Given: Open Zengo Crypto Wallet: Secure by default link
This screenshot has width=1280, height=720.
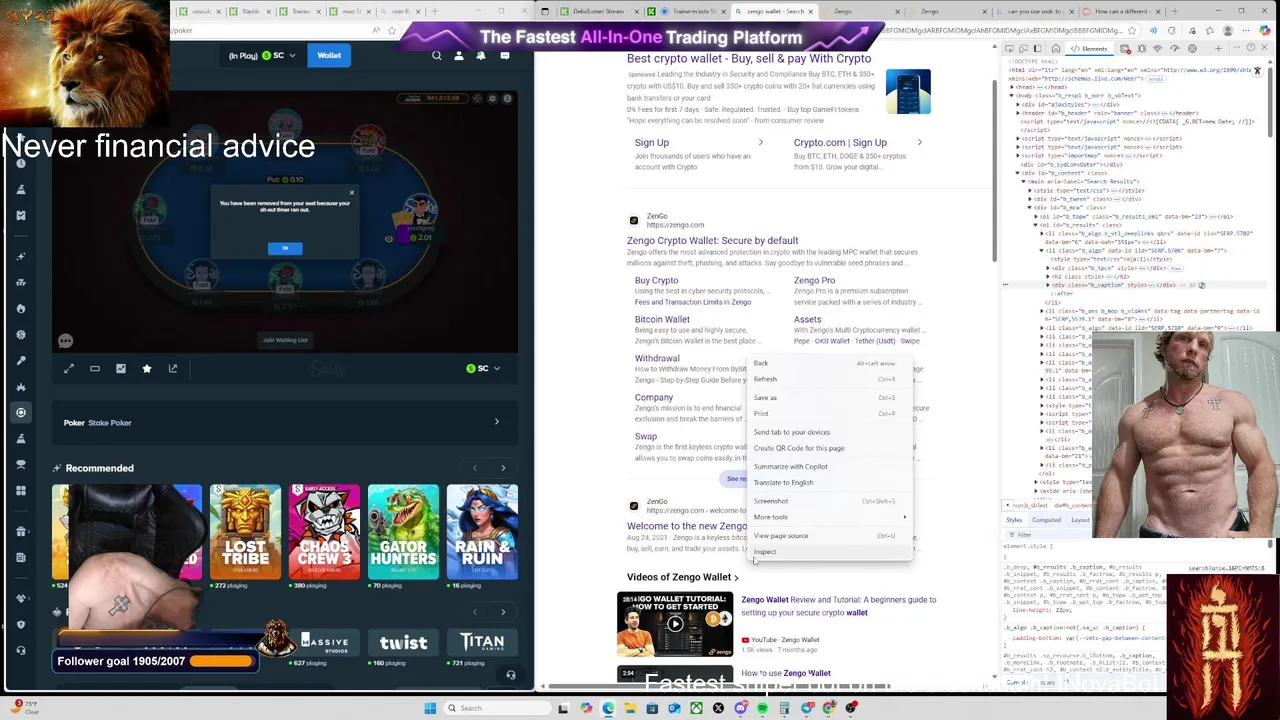Looking at the screenshot, I should point(712,241).
